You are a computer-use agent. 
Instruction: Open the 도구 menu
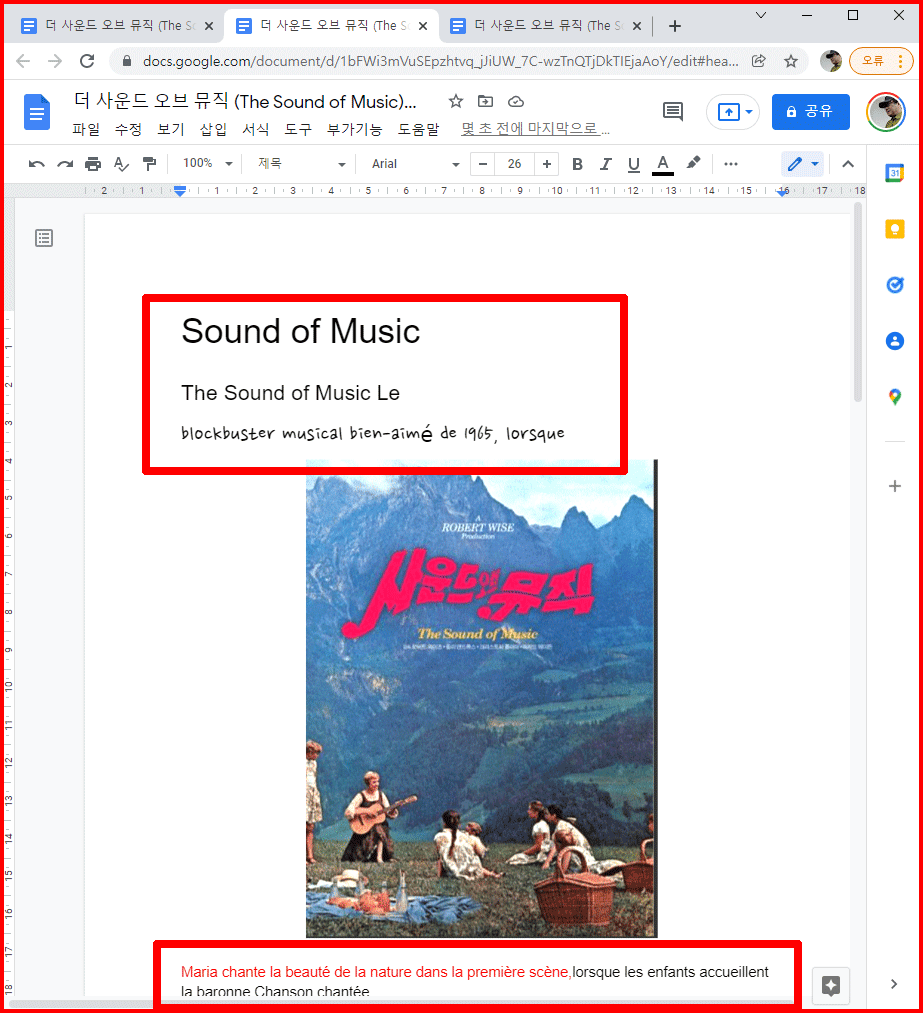298,129
